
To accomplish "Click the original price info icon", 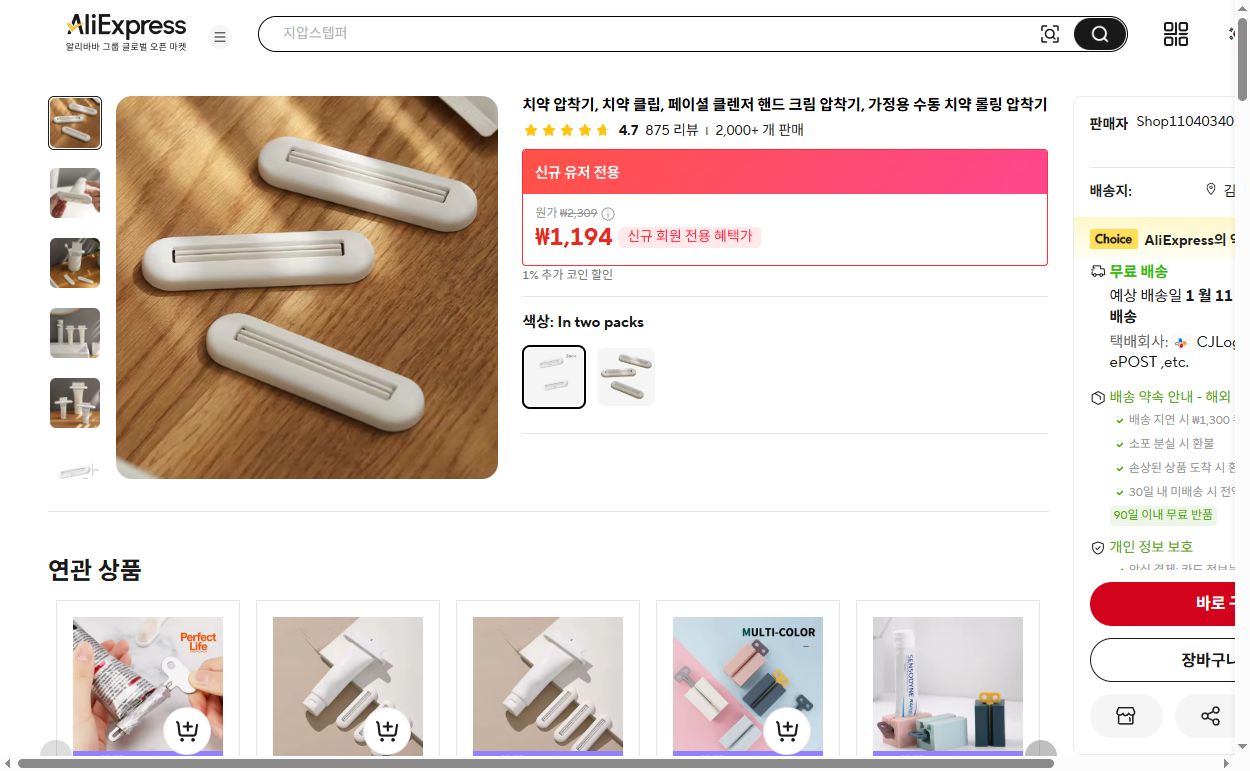I will pos(608,212).
